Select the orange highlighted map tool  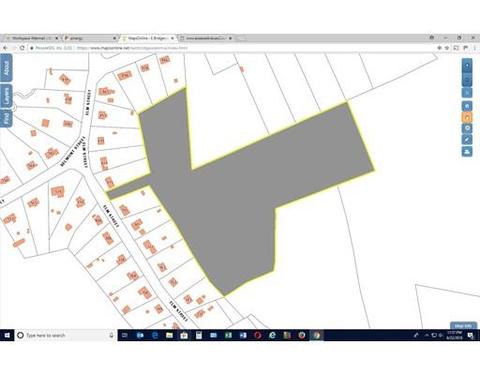[467, 117]
